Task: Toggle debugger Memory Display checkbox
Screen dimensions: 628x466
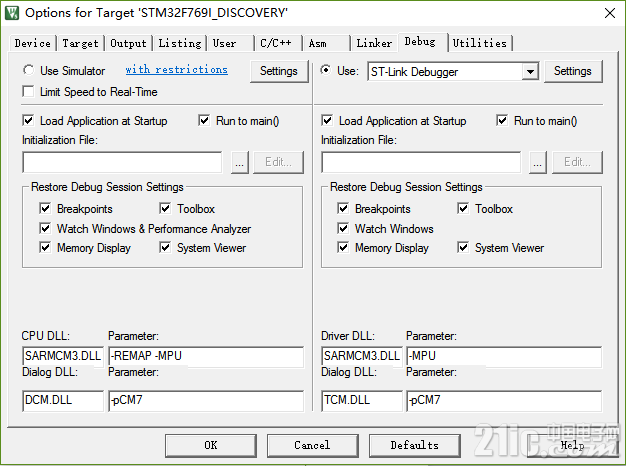Action: (x=343, y=247)
